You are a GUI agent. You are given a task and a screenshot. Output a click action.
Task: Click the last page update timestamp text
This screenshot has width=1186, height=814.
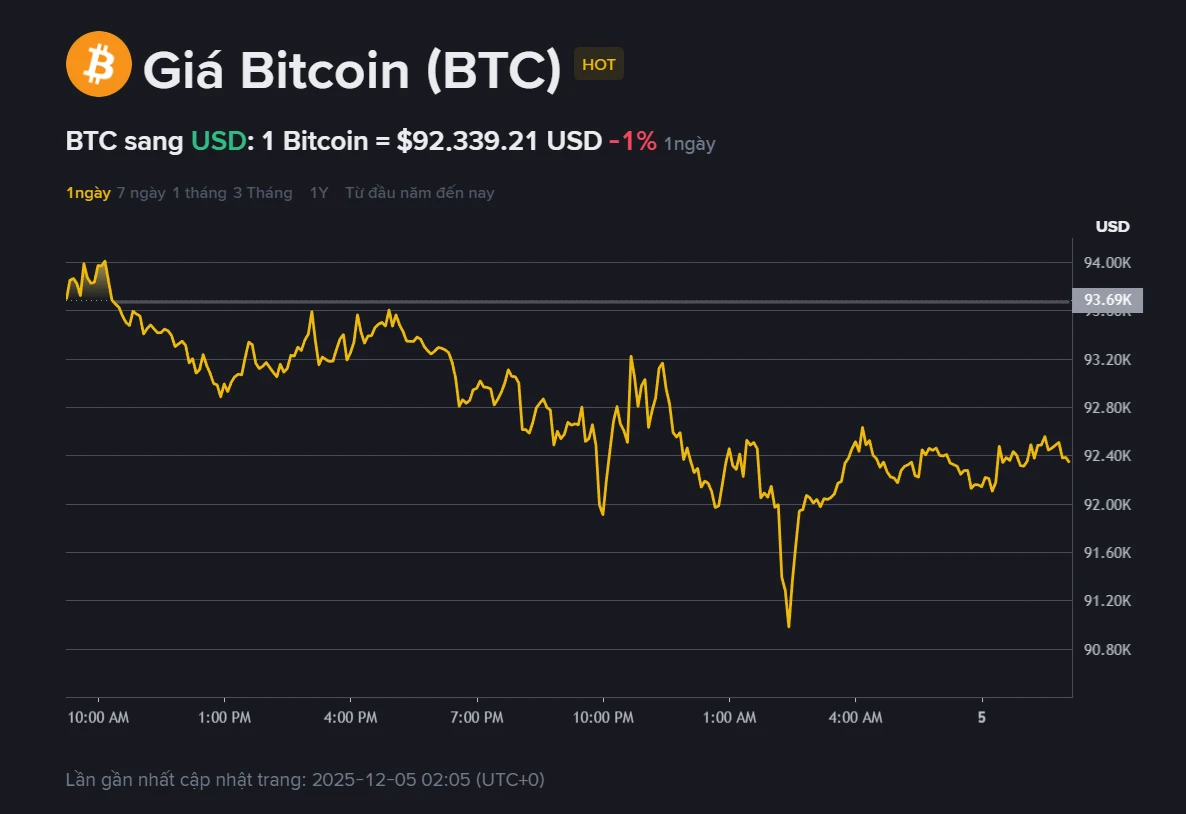[305, 779]
